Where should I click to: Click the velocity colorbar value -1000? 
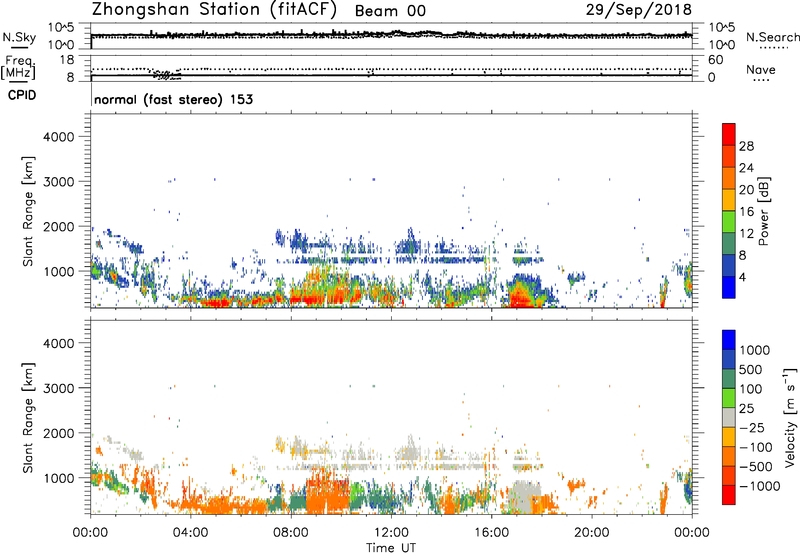pos(760,486)
